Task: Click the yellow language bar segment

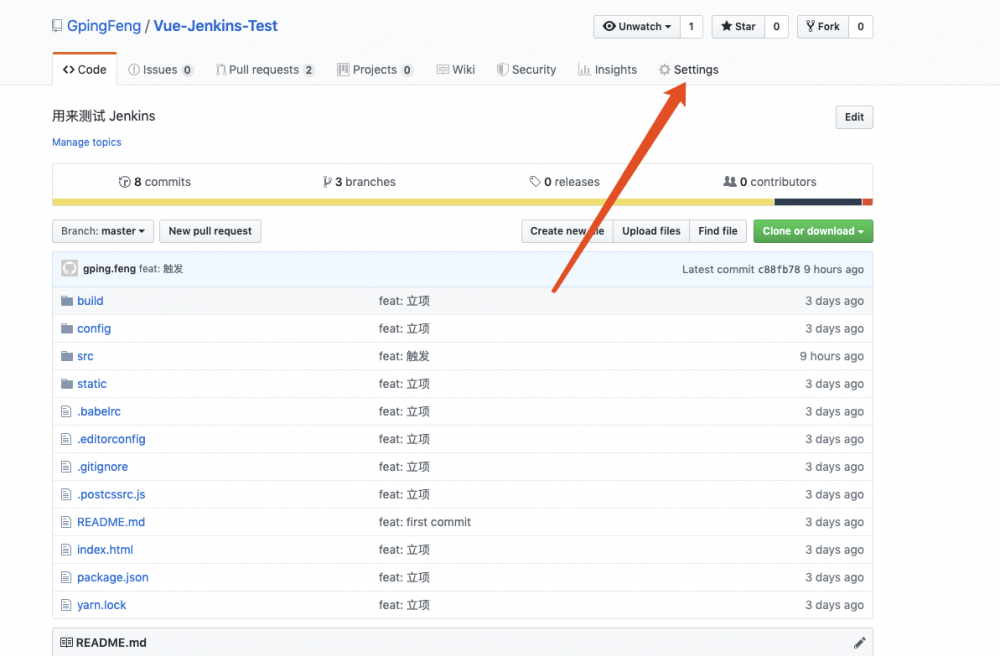Action: click(400, 200)
